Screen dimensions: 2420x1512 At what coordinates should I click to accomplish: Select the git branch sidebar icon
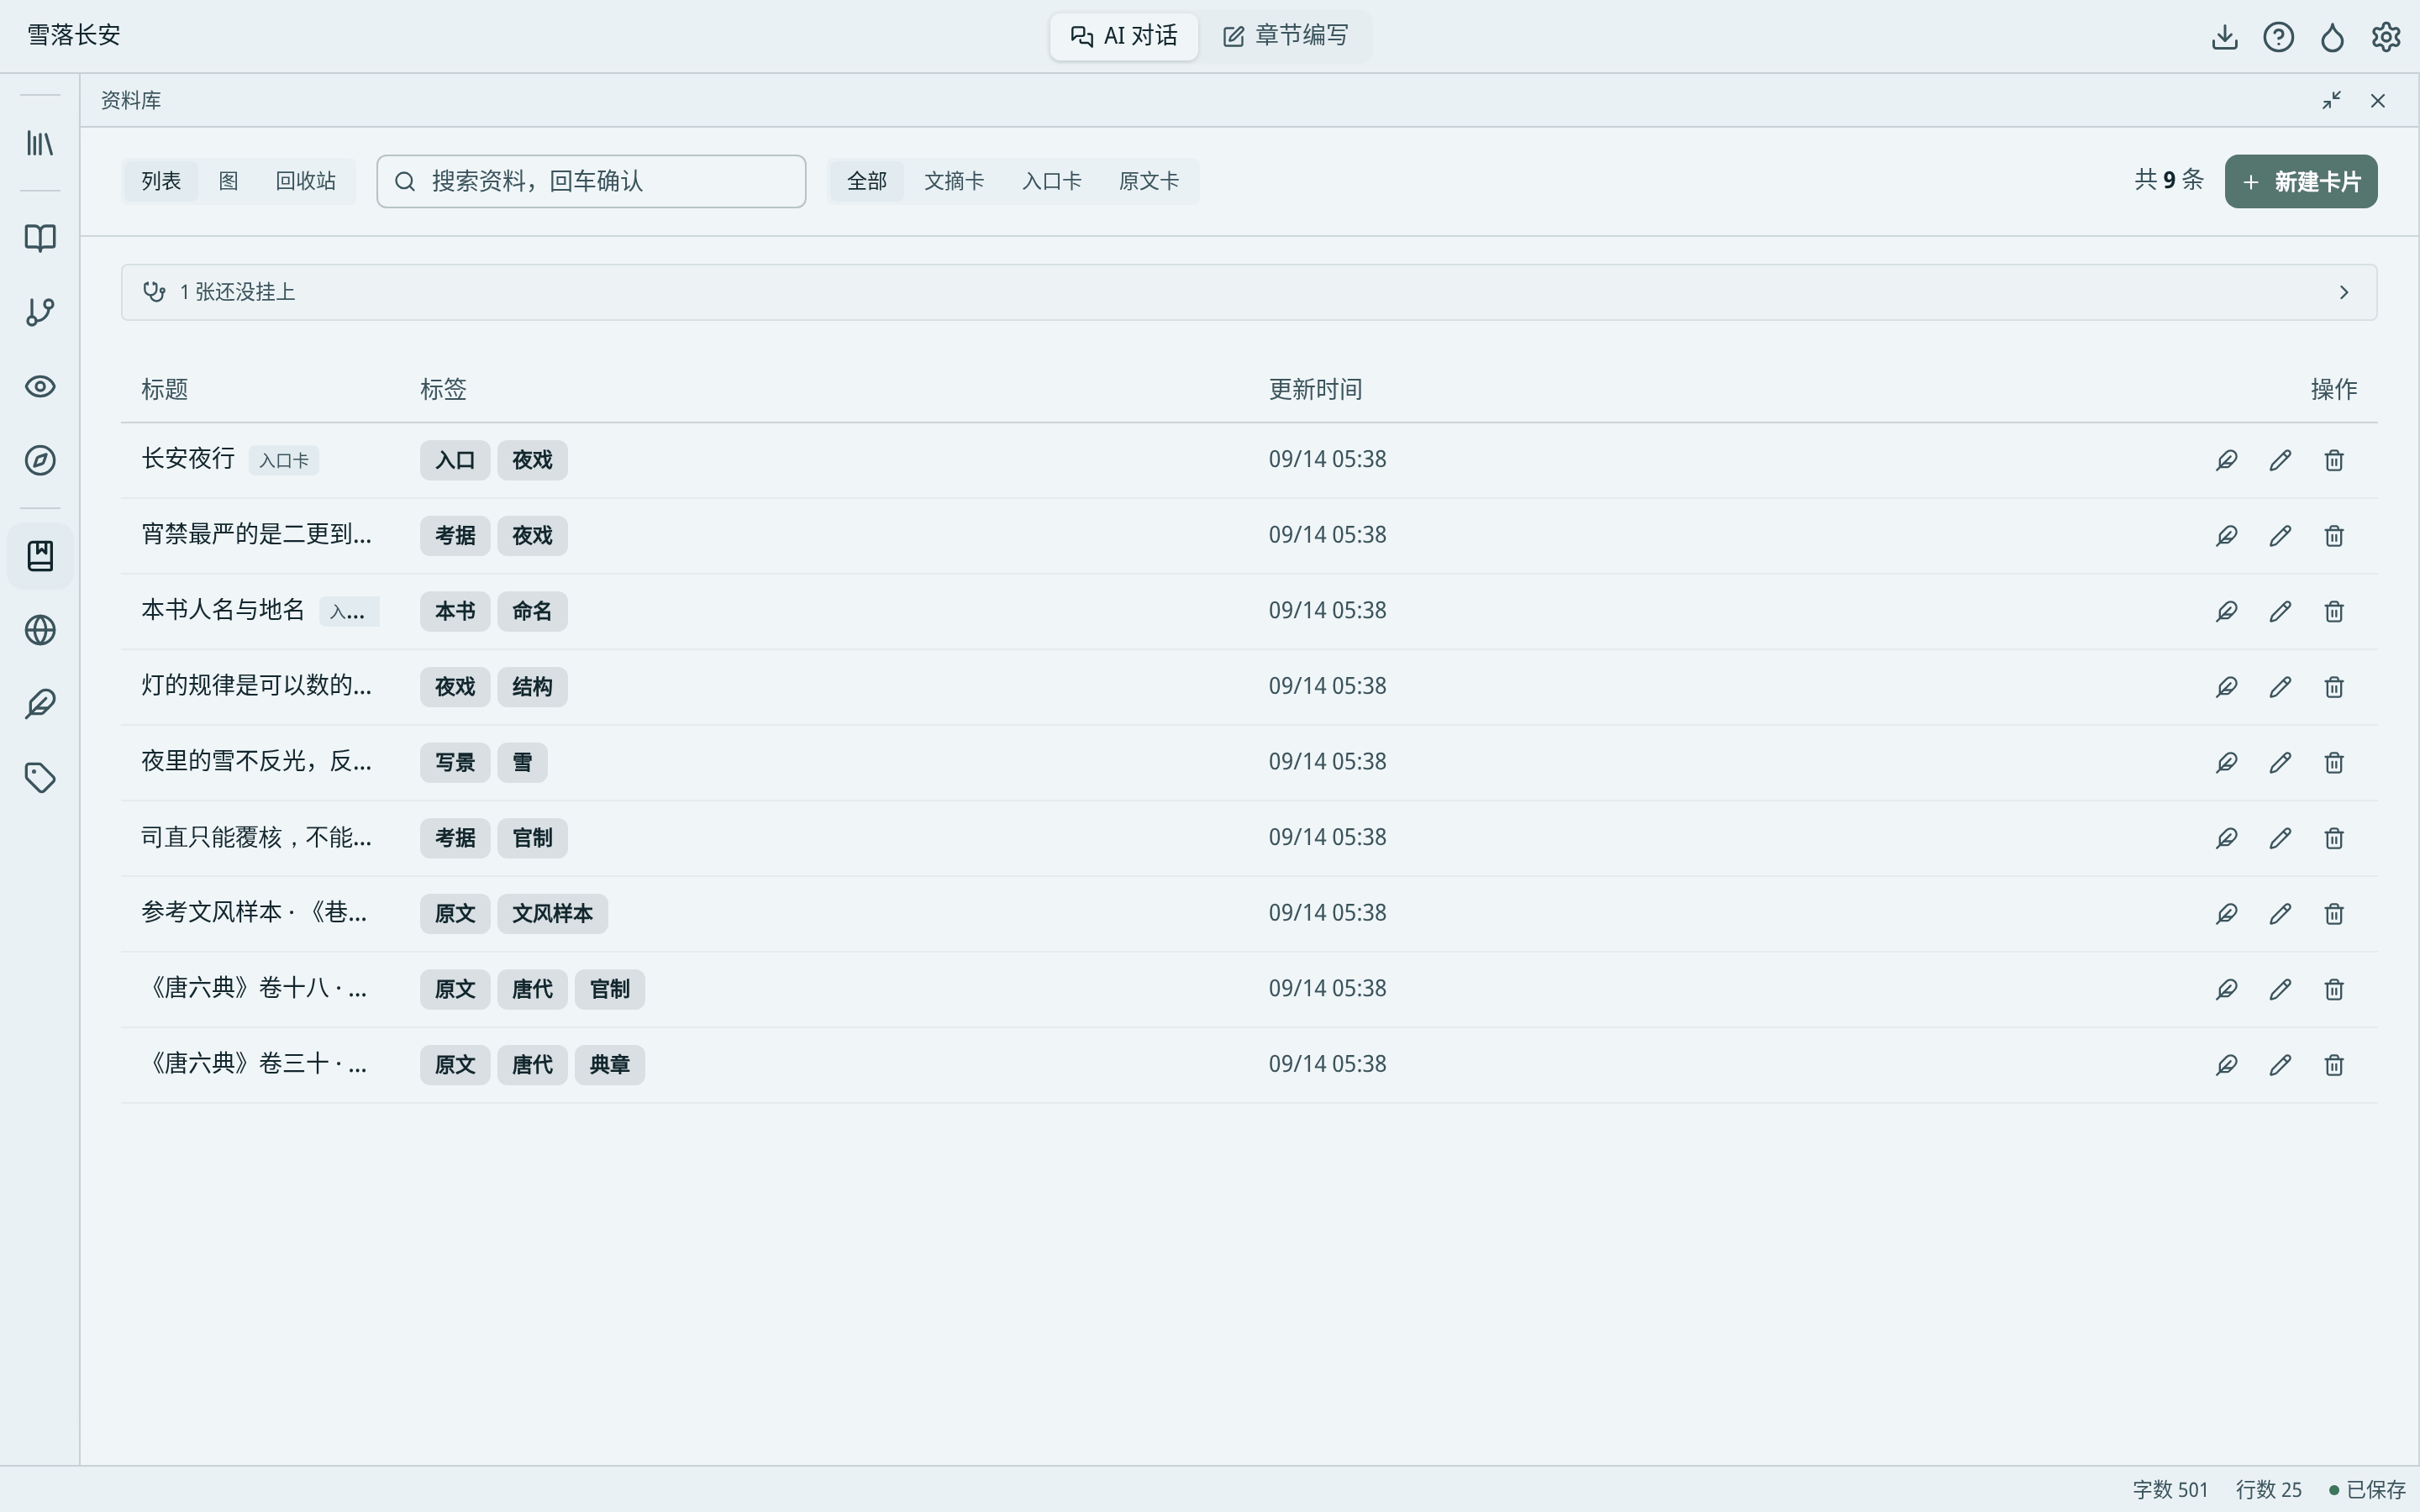[x=40, y=312]
